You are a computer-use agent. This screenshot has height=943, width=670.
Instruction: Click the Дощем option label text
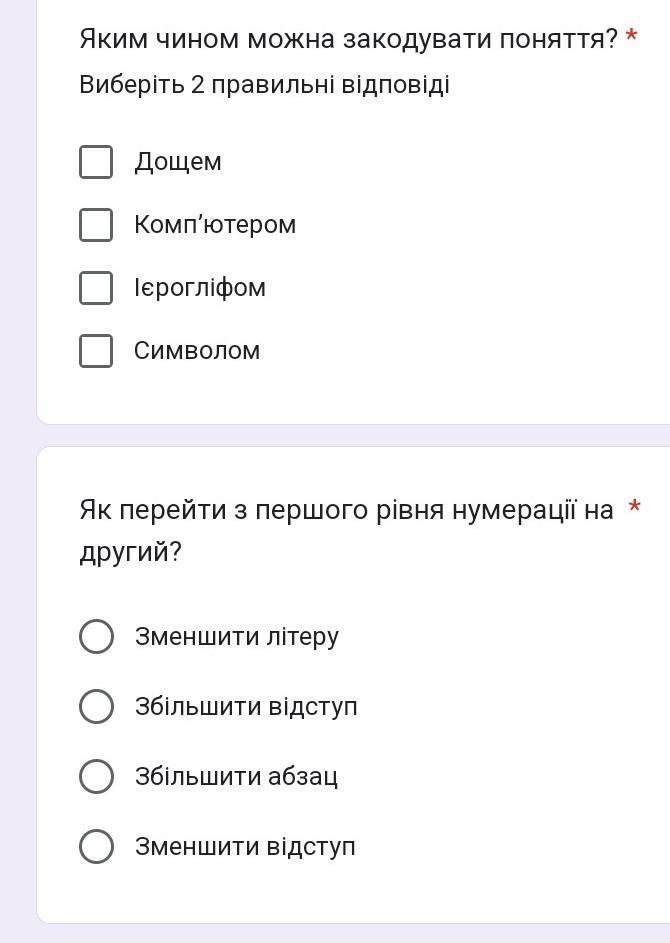pos(178,162)
